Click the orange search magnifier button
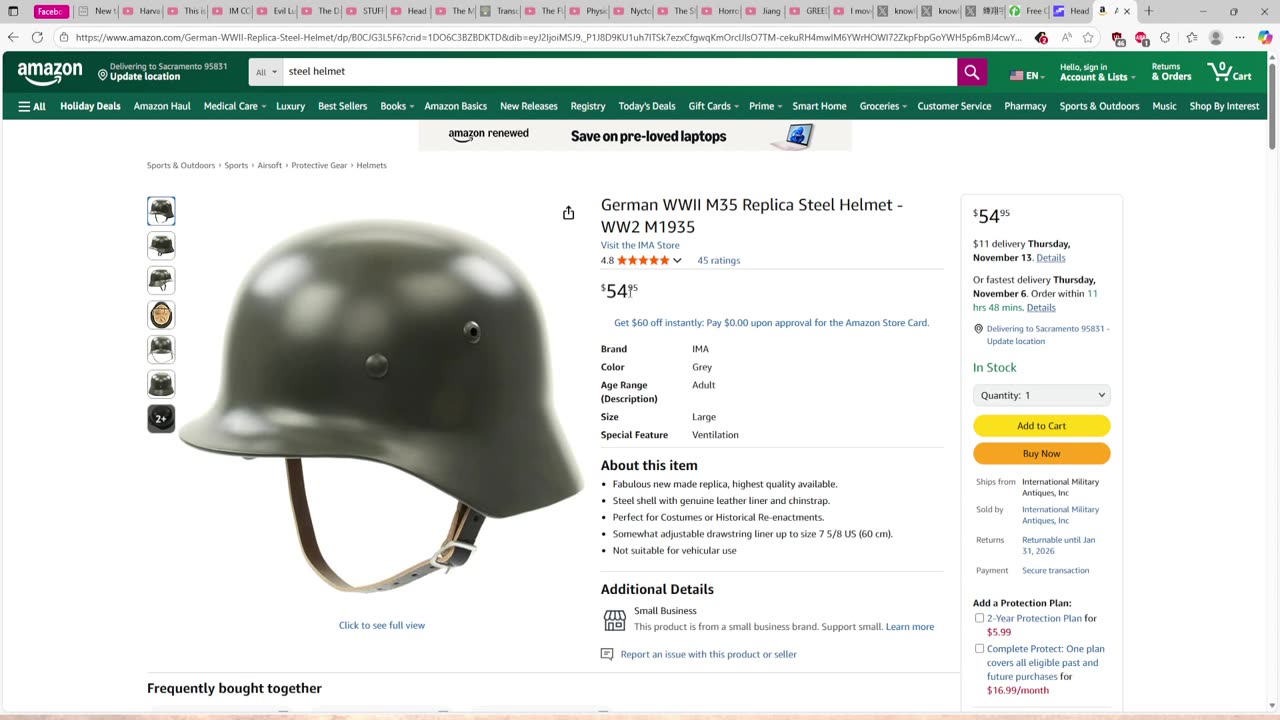This screenshot has height=720, width=1280. point(971,72)
